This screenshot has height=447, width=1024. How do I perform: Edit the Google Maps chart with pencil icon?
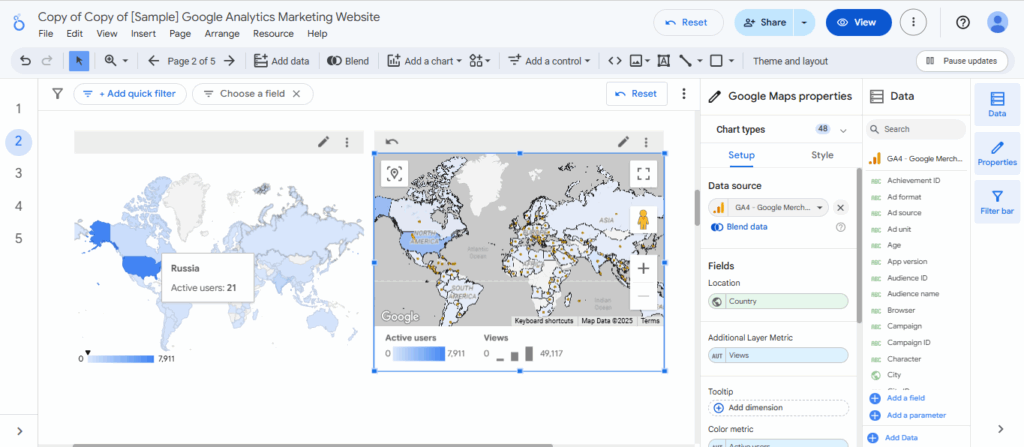623,142
